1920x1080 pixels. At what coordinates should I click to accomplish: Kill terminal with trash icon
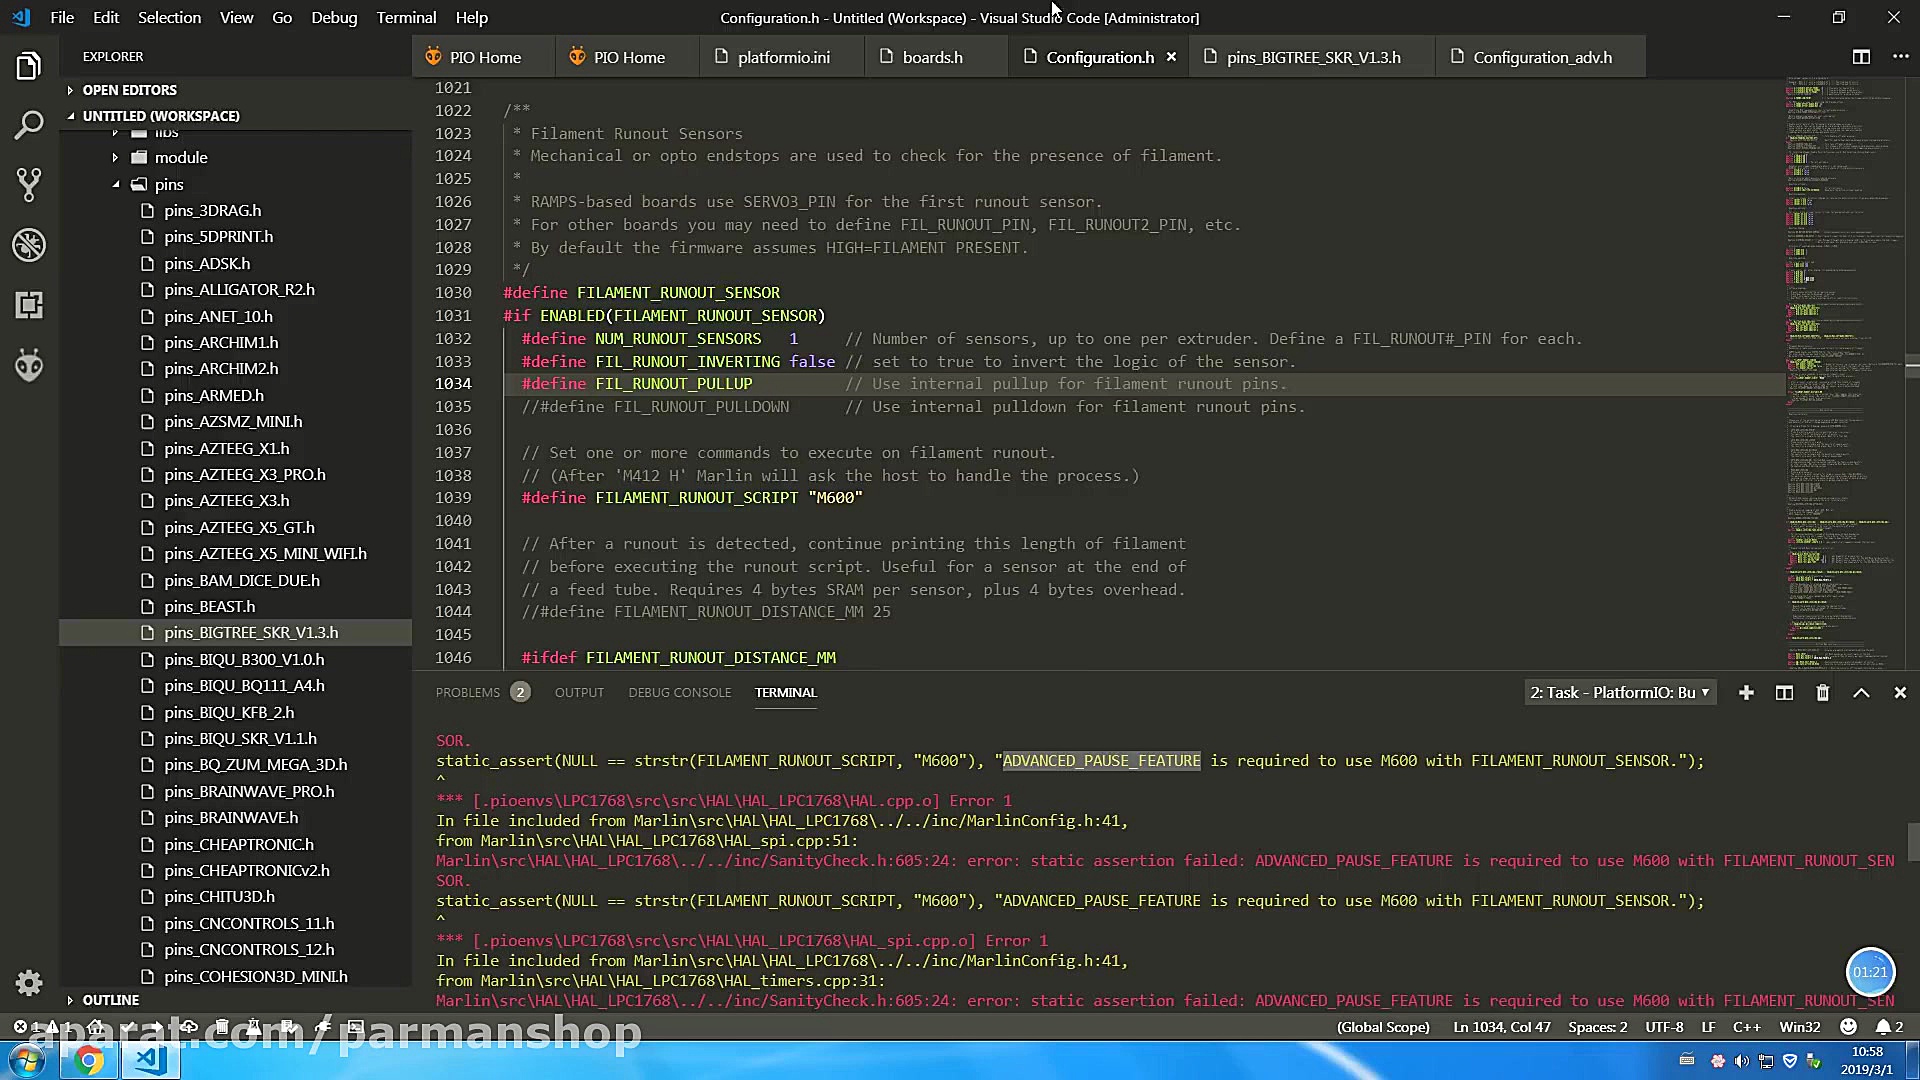pos(1822,692)
